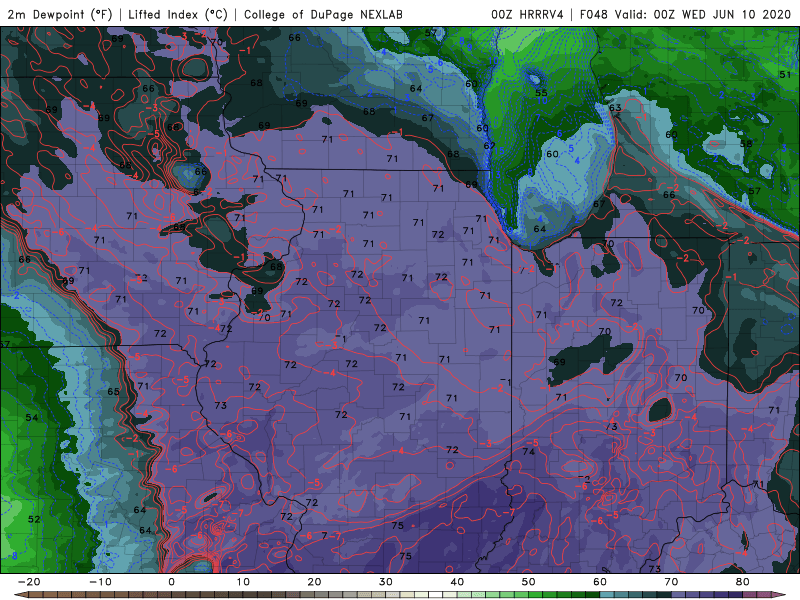The height and width of the screenshot is (600, 800).
Task: Click the "00Z HRRRV4" model run label
Action: [x=527, y=14]
